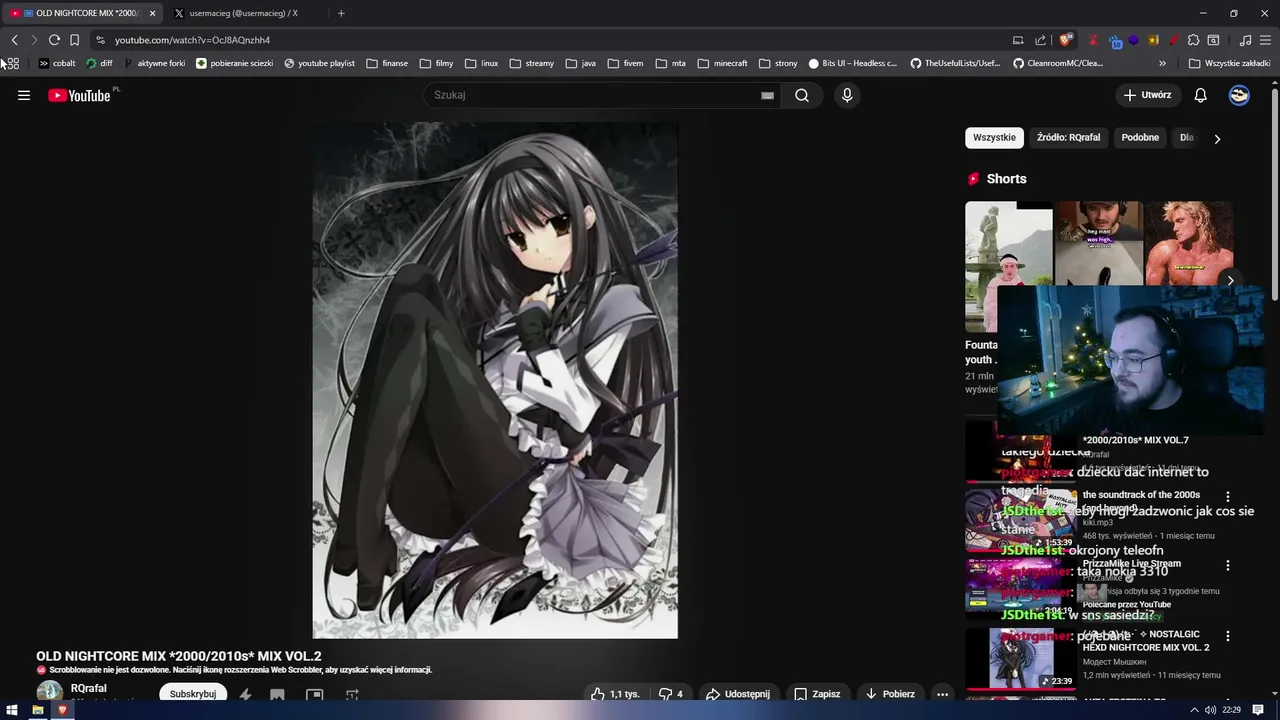Share this page using address bar share icon
1280x720 pixels.
coord(1040,40)
